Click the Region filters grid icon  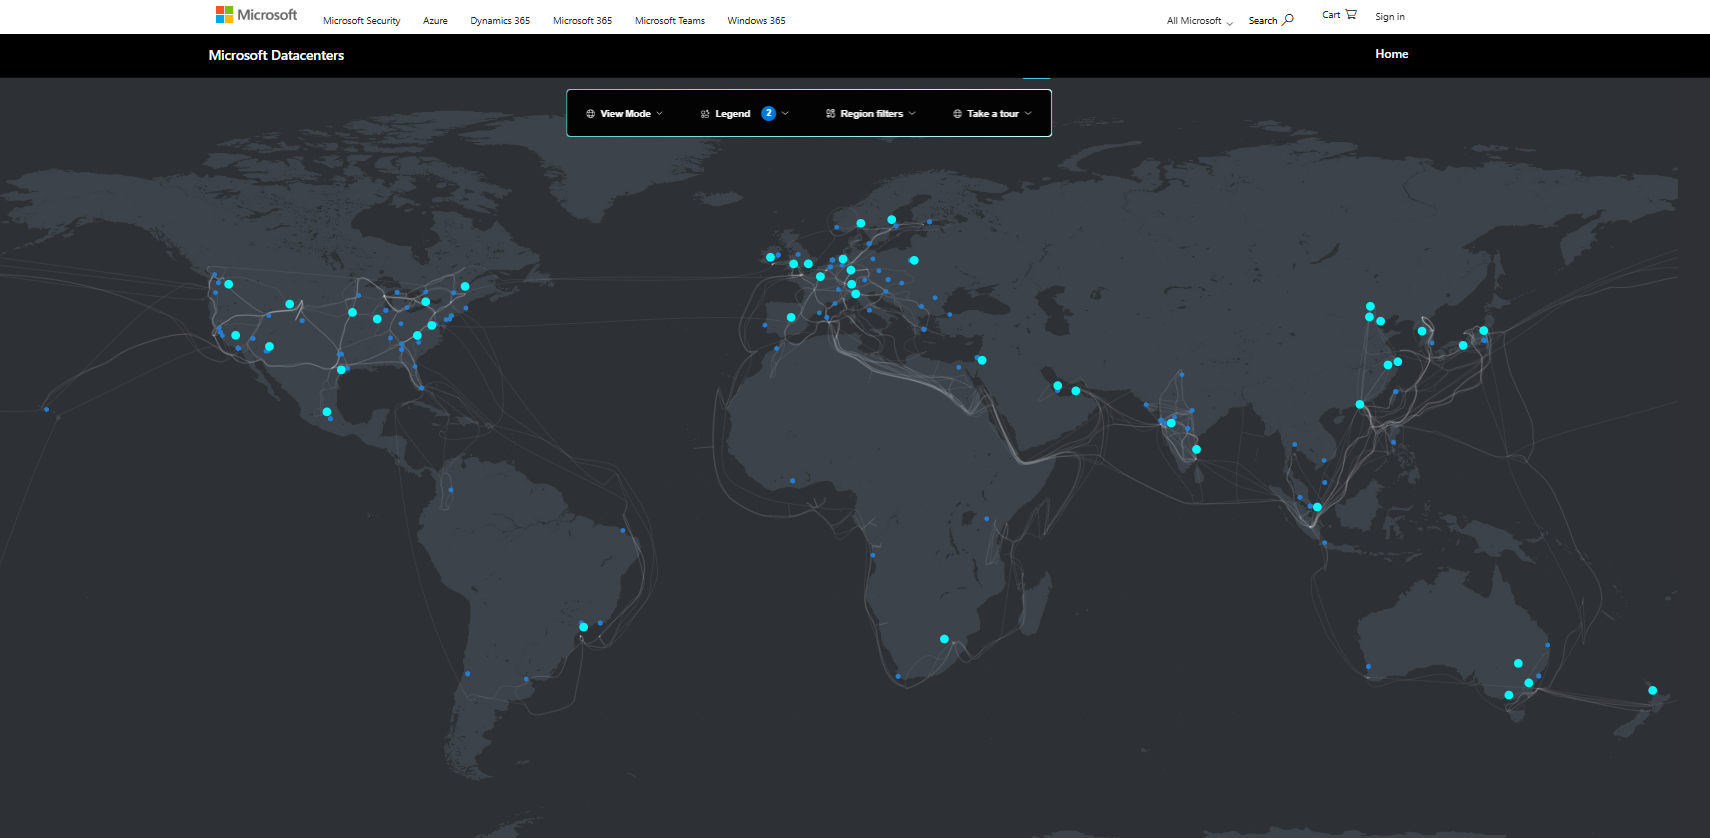pyautogui.click(x=830, y=114)
